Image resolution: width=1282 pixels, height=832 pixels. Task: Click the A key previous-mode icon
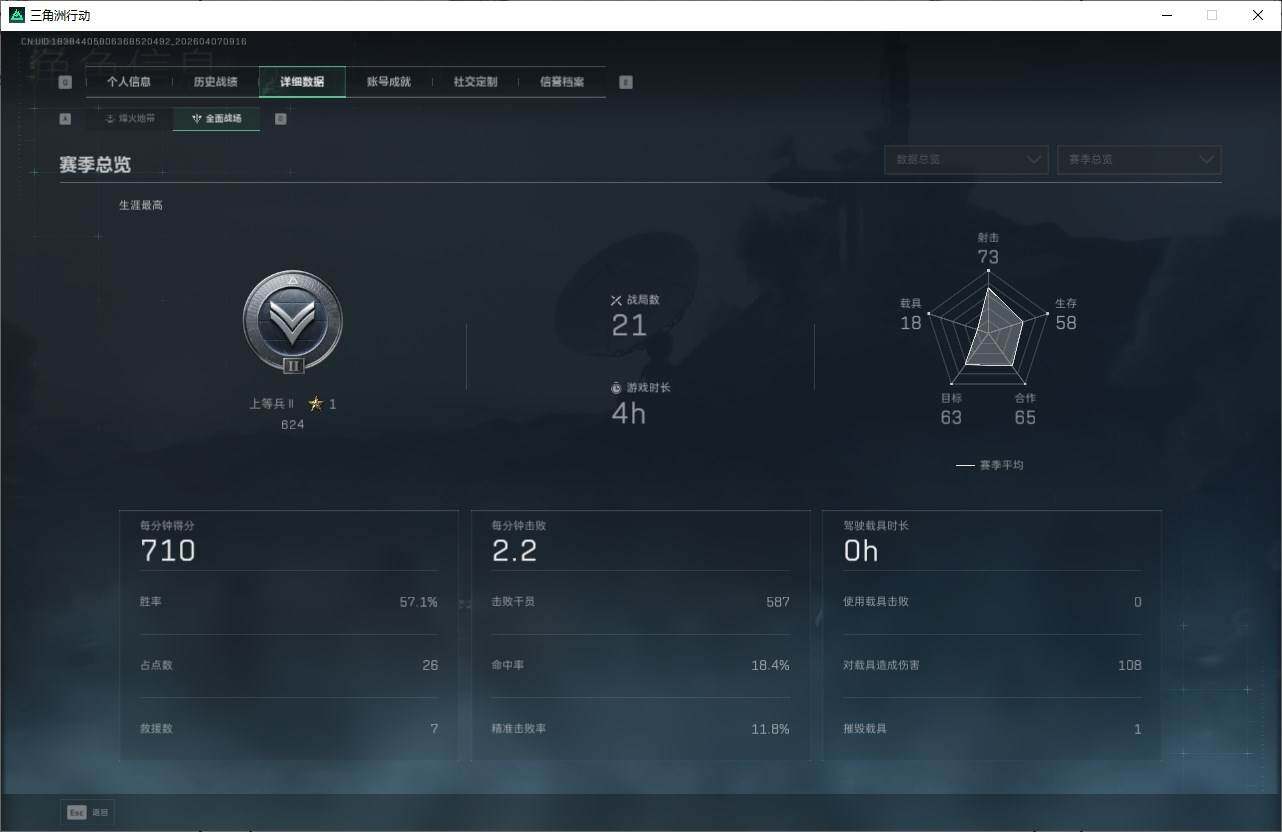click(65, 119)
